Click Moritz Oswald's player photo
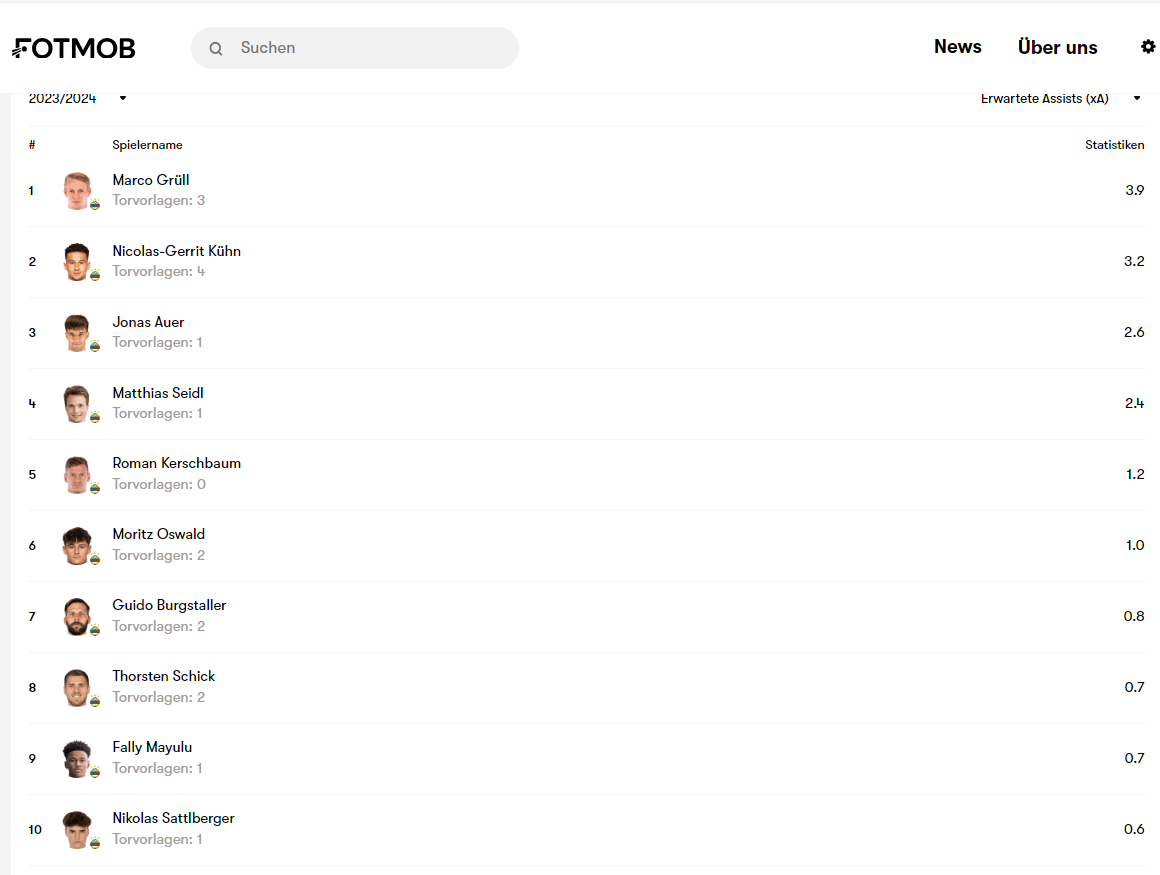This screenshot has width=1160, height=875. [x=77, y=546]
